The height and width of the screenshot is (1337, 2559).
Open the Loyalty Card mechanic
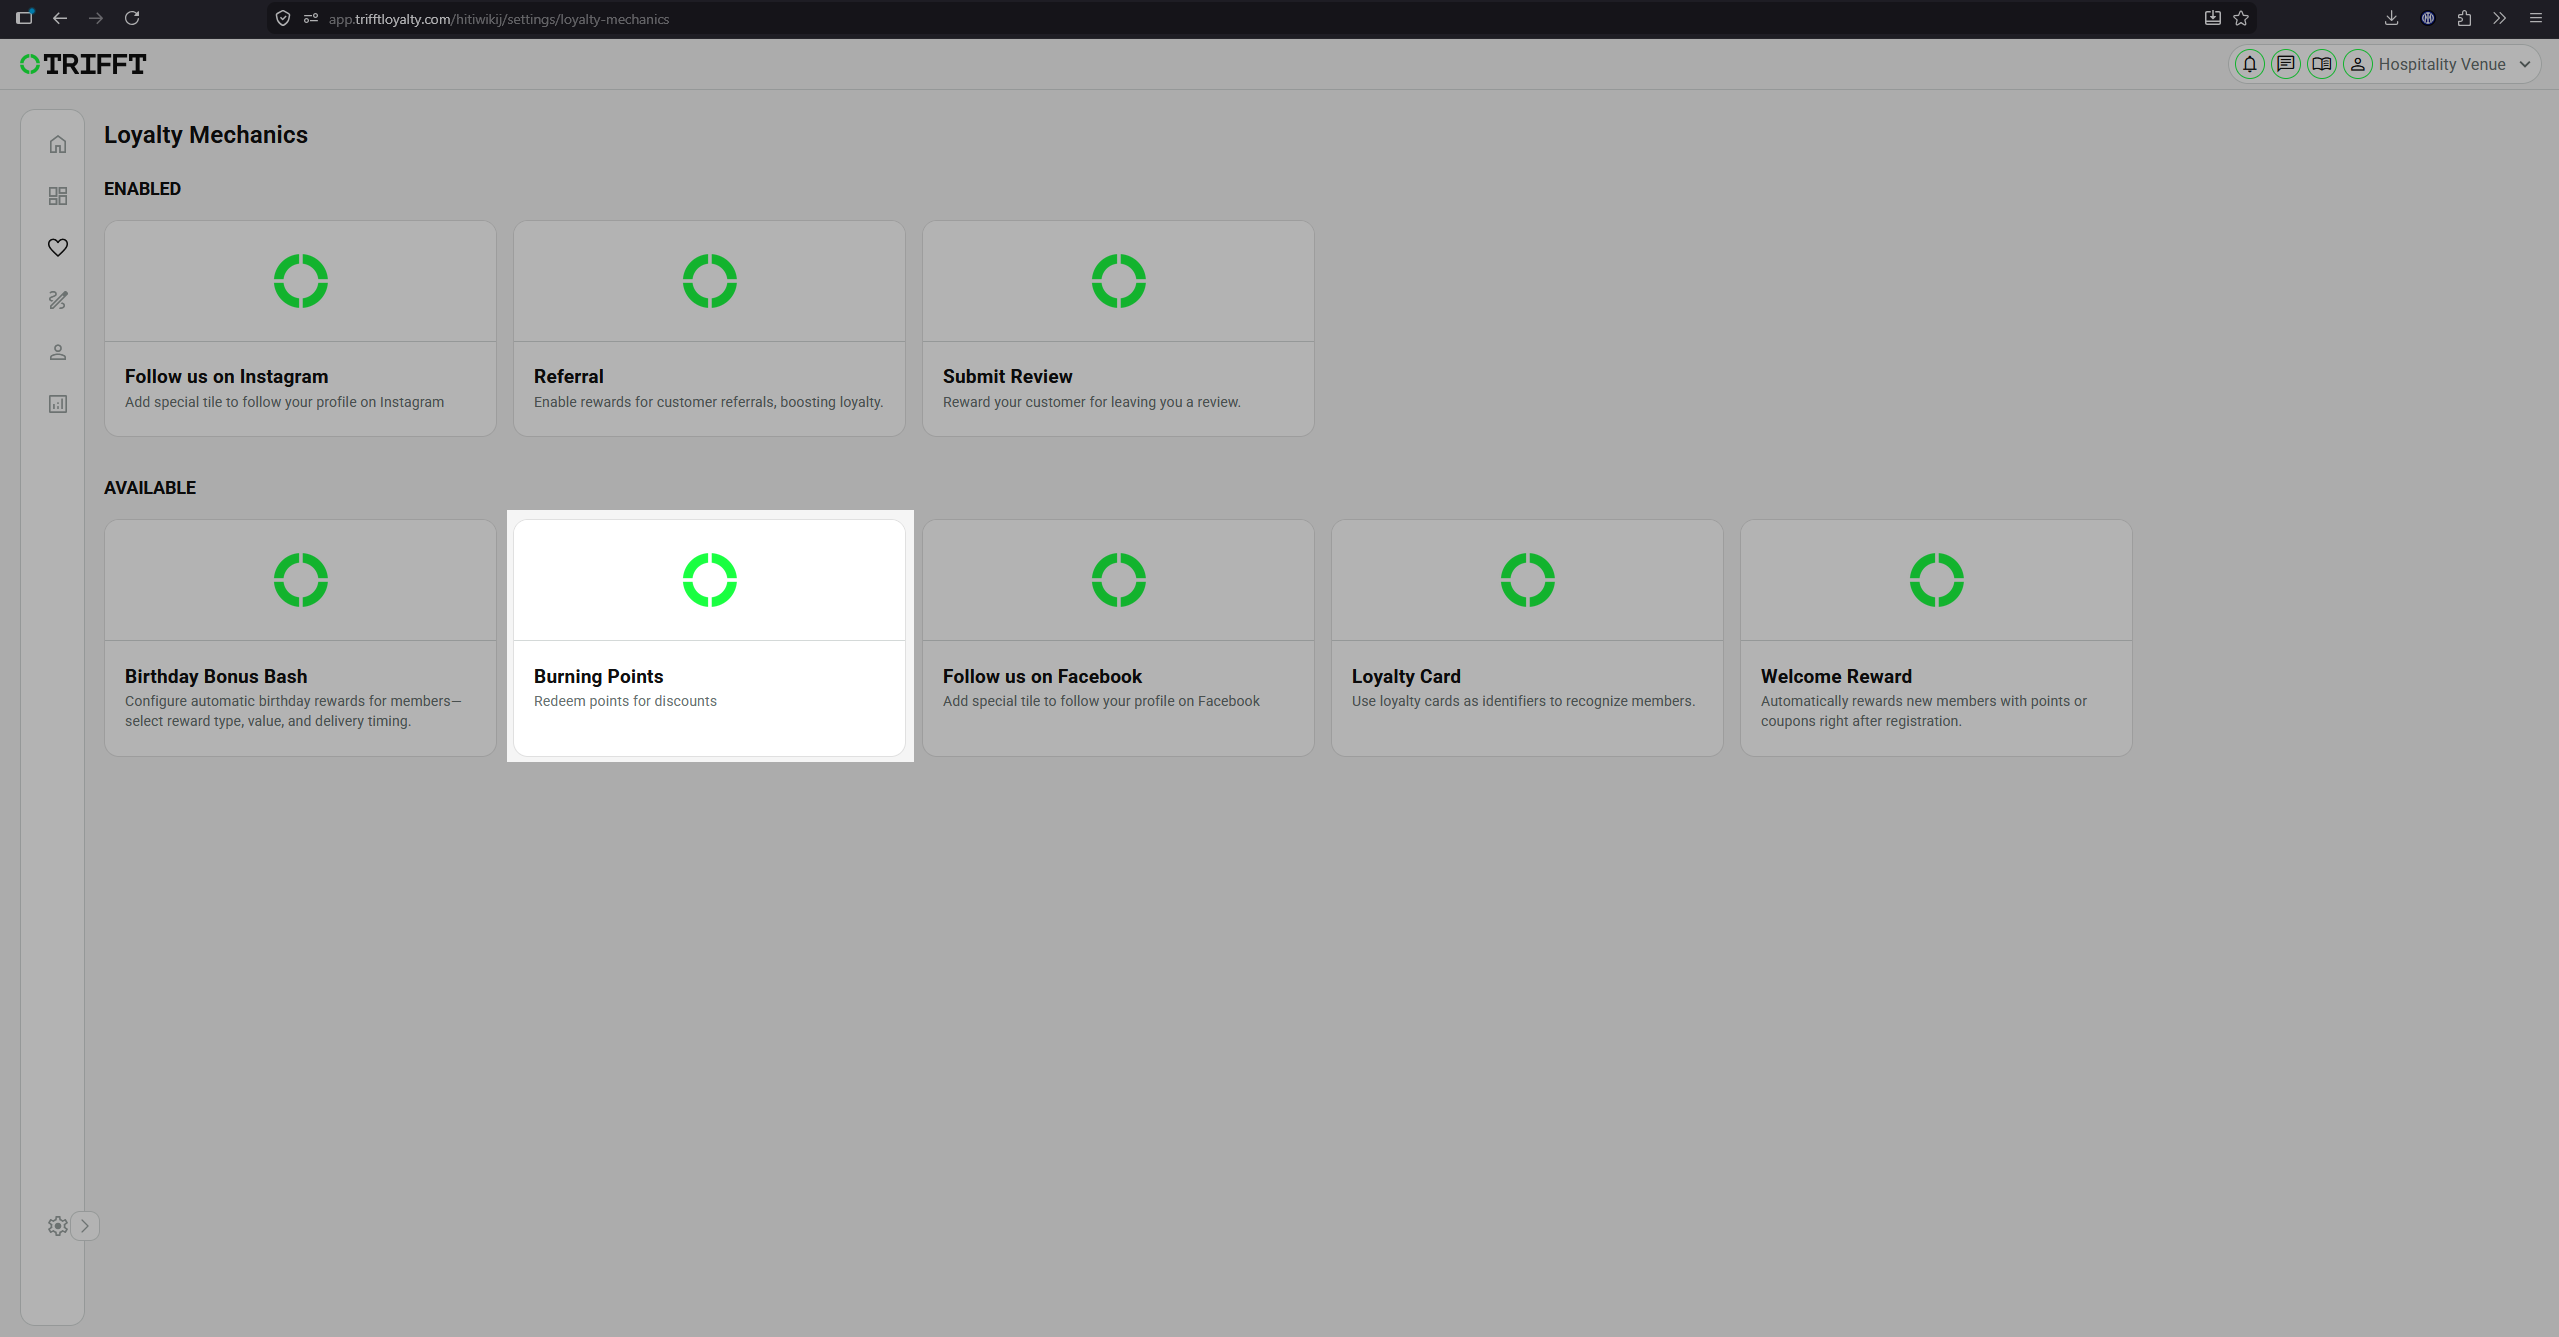click(x=1527, y=638)
